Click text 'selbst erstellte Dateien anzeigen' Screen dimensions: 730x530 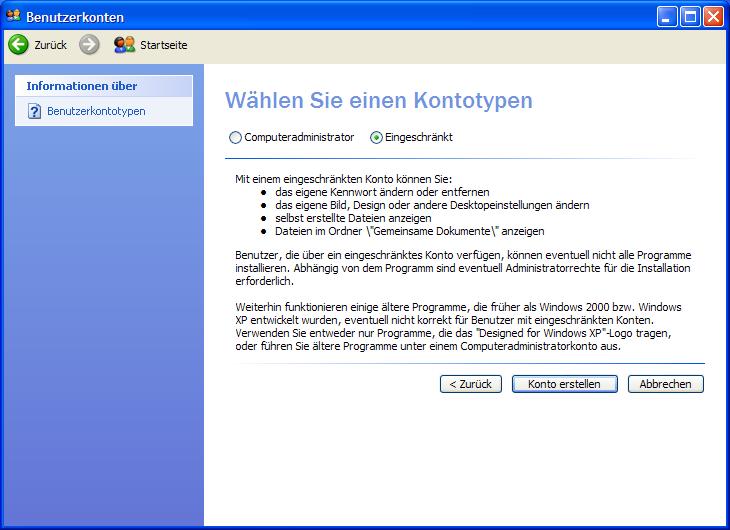(353, 218)
